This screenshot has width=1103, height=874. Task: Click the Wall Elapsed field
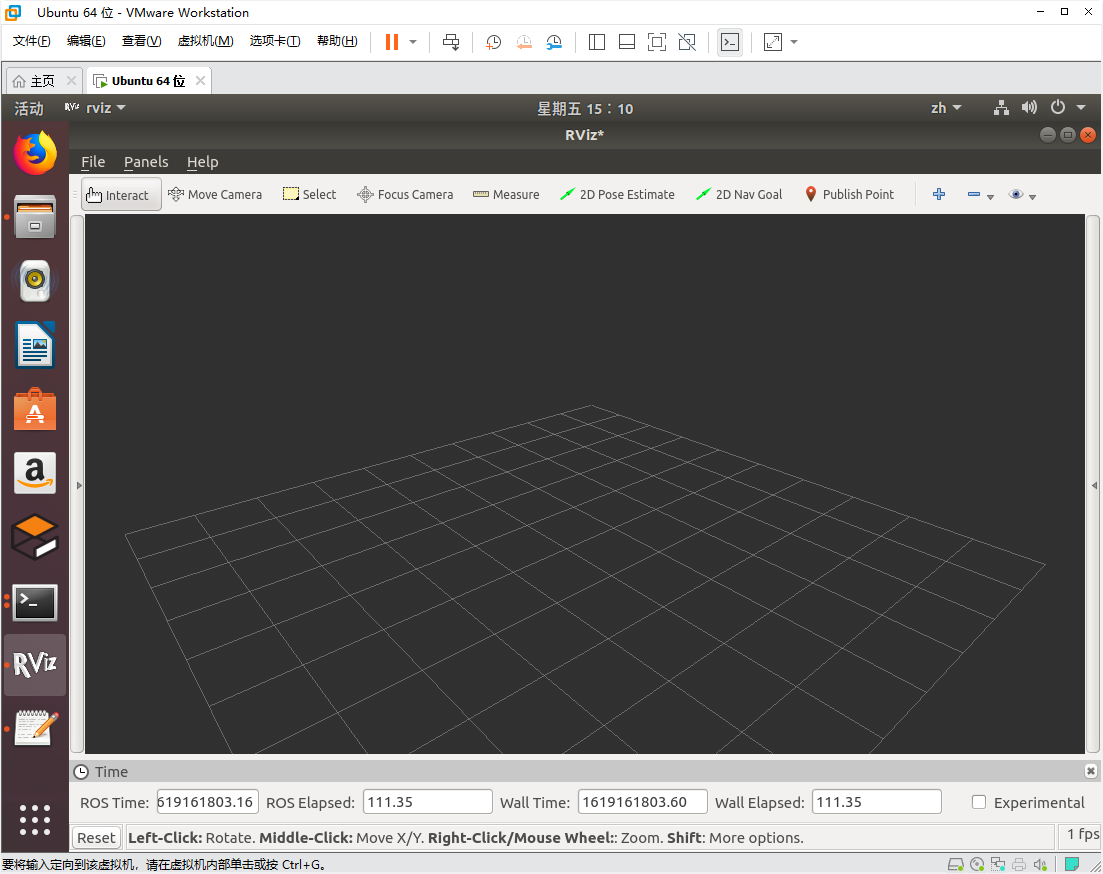click(876, 802)
